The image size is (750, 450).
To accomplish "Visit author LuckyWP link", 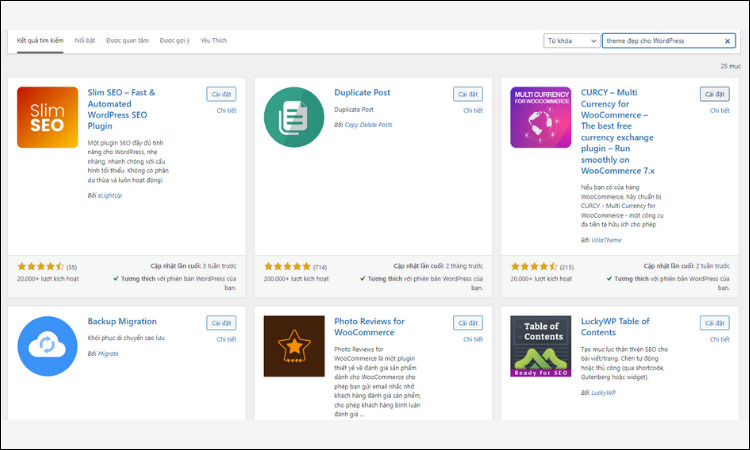I will click(x=603, y=393).
